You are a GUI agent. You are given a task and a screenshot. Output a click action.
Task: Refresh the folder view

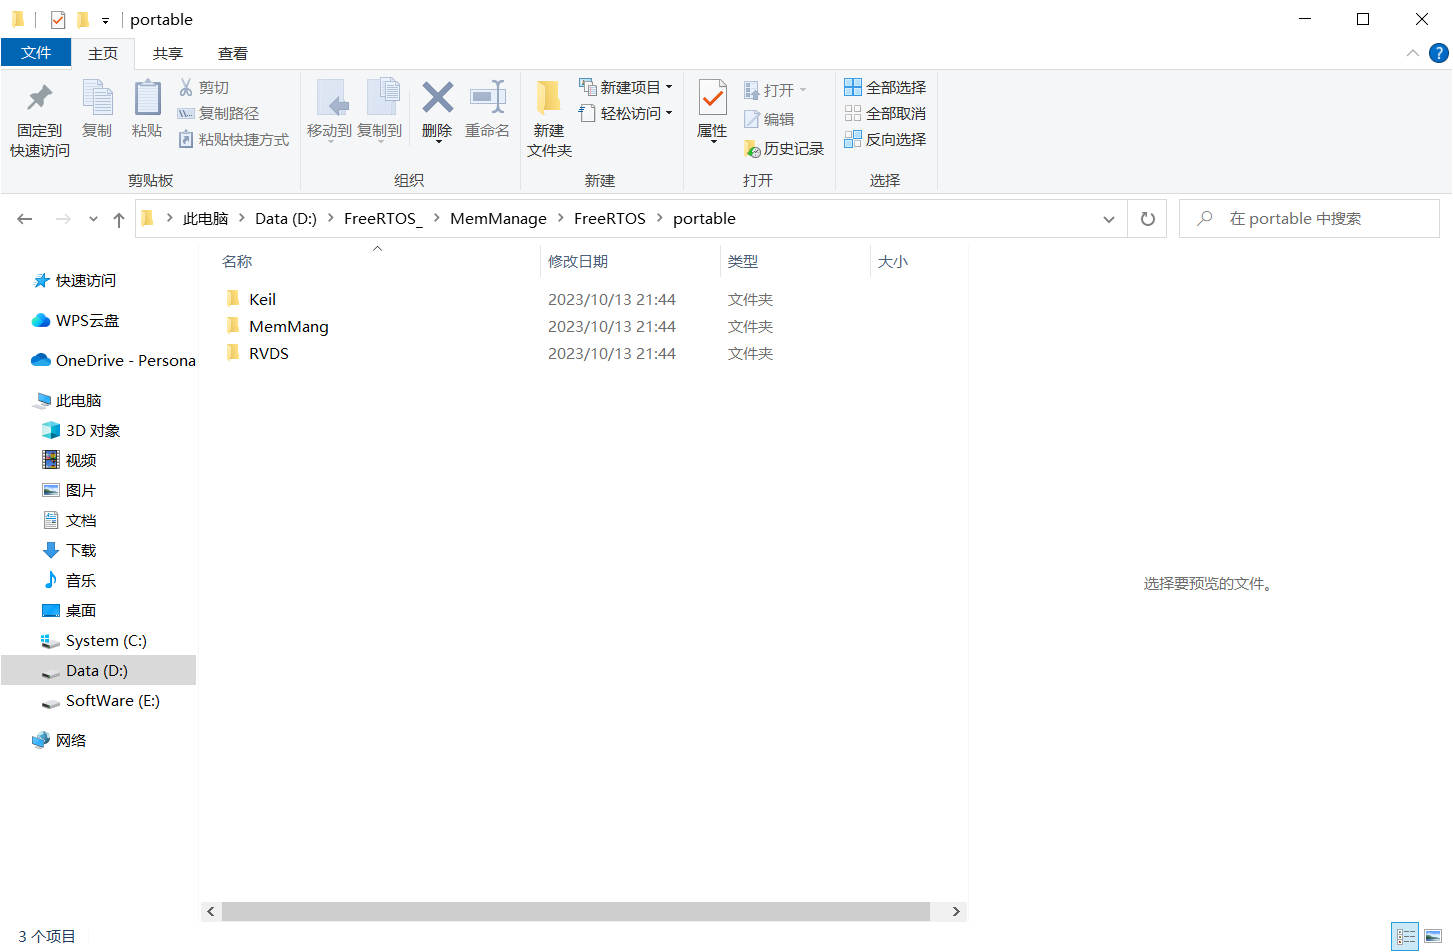[1147, 218]
